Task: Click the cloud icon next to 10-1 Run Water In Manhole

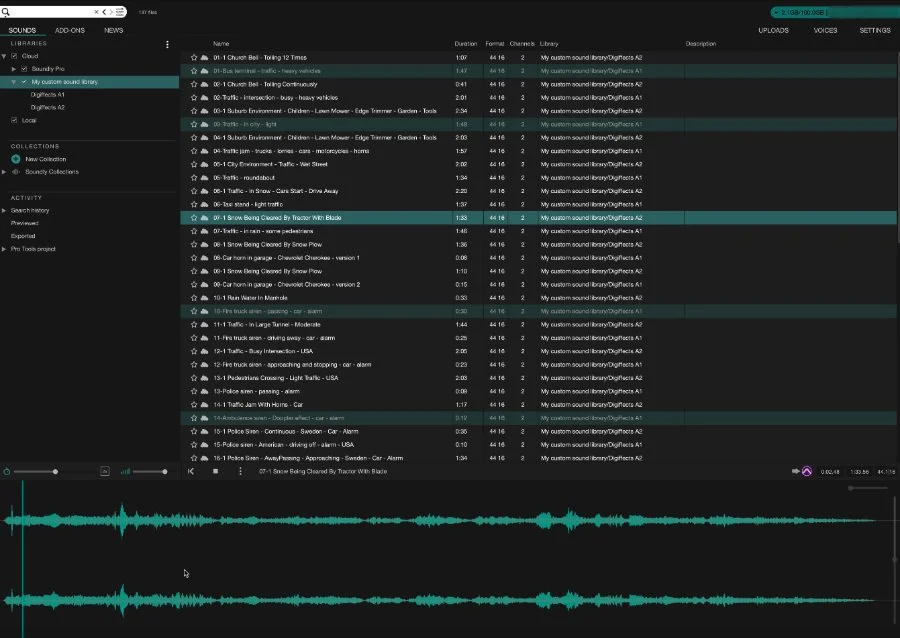Action: (x=205, y=297)
